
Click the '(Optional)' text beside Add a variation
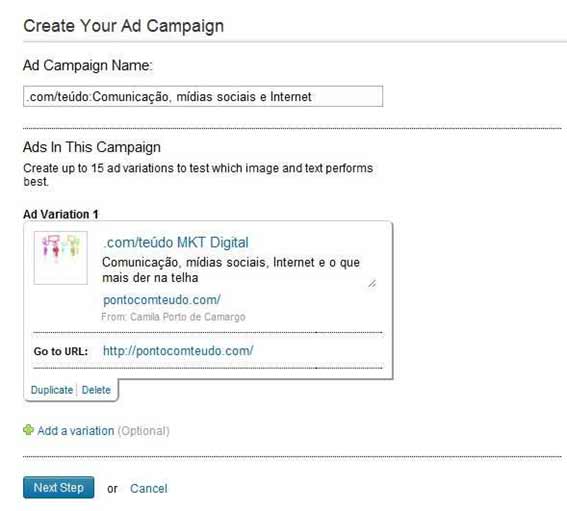click(x=144, y=431)
